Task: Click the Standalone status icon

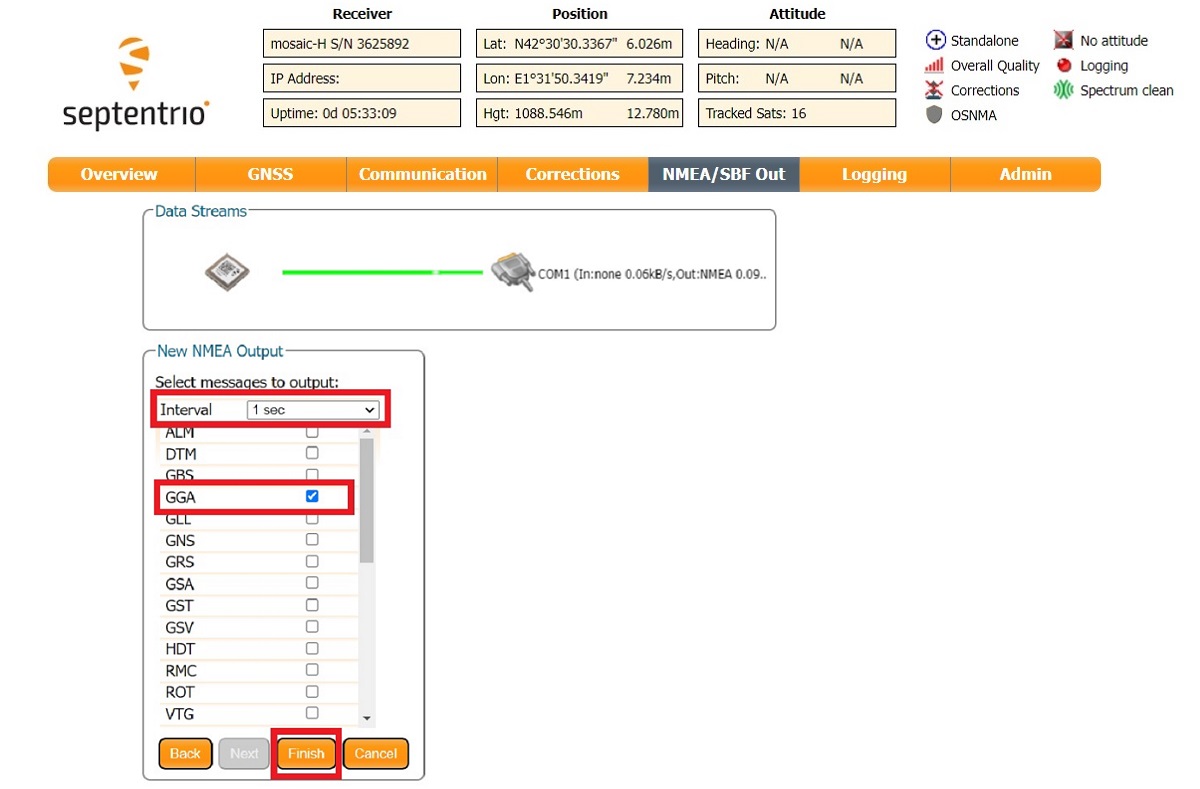Action: tap(935, 41)
